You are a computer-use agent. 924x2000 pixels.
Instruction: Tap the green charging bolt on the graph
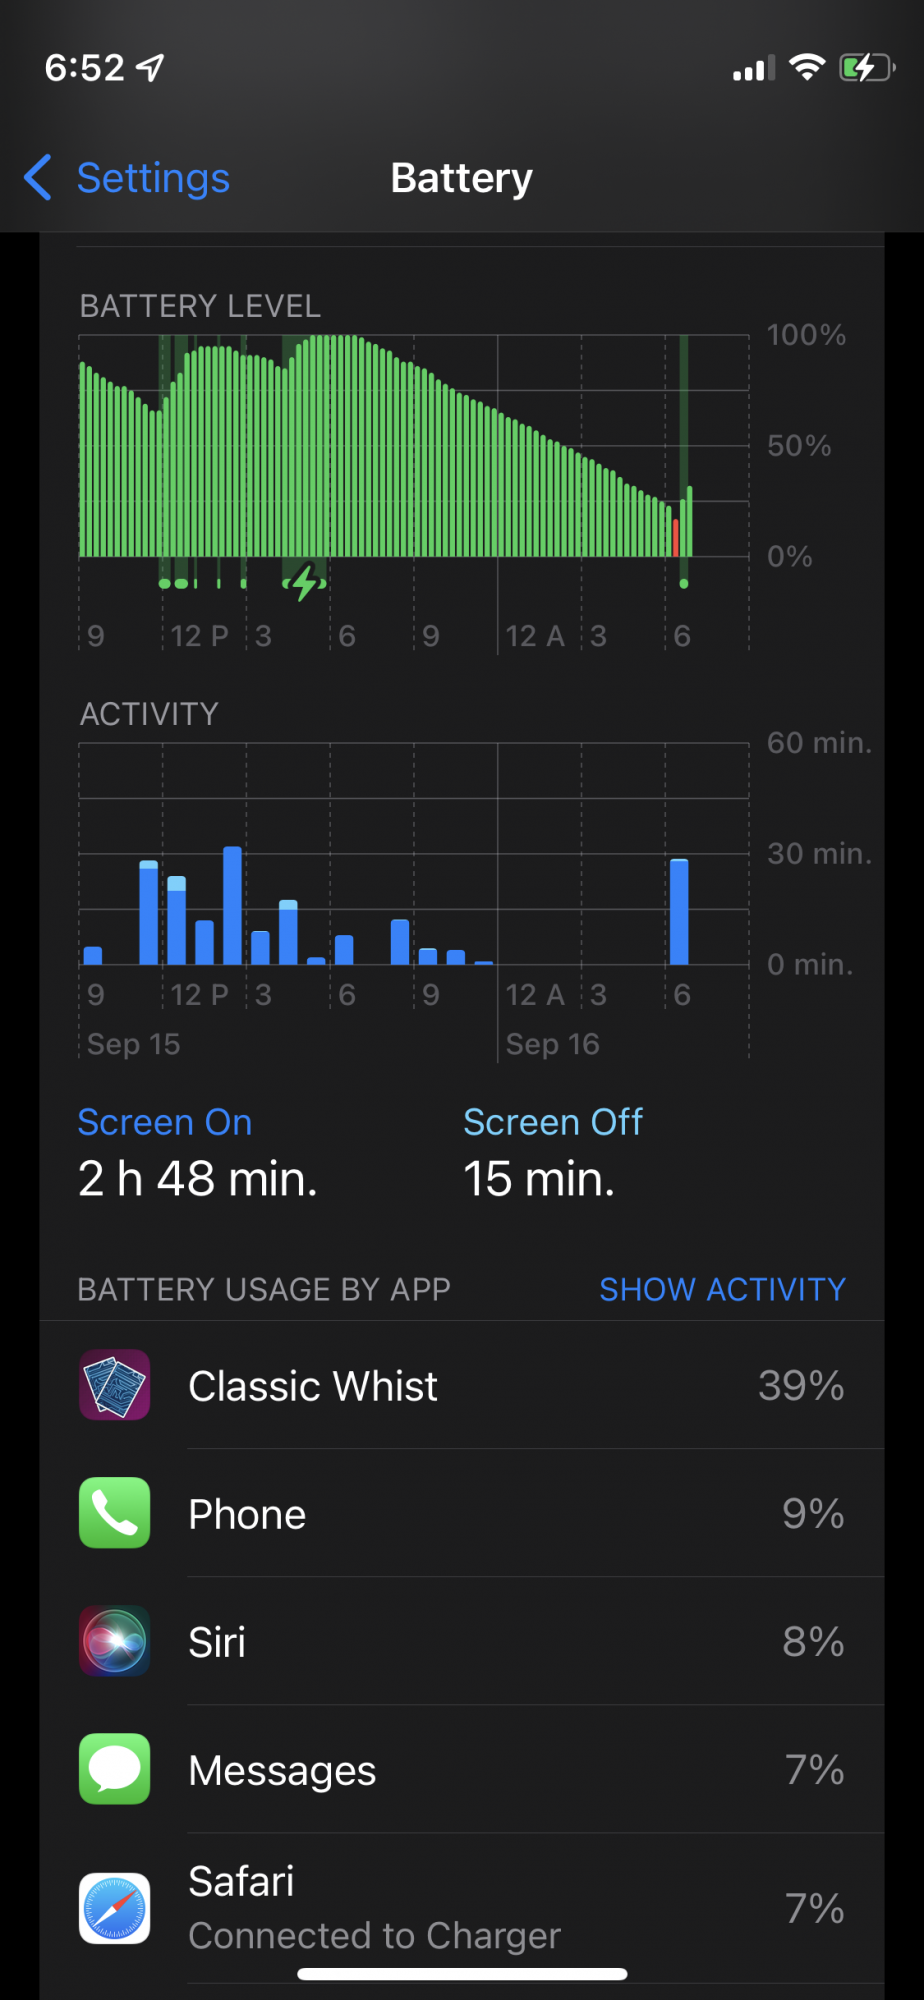click(x=305, y=581)
